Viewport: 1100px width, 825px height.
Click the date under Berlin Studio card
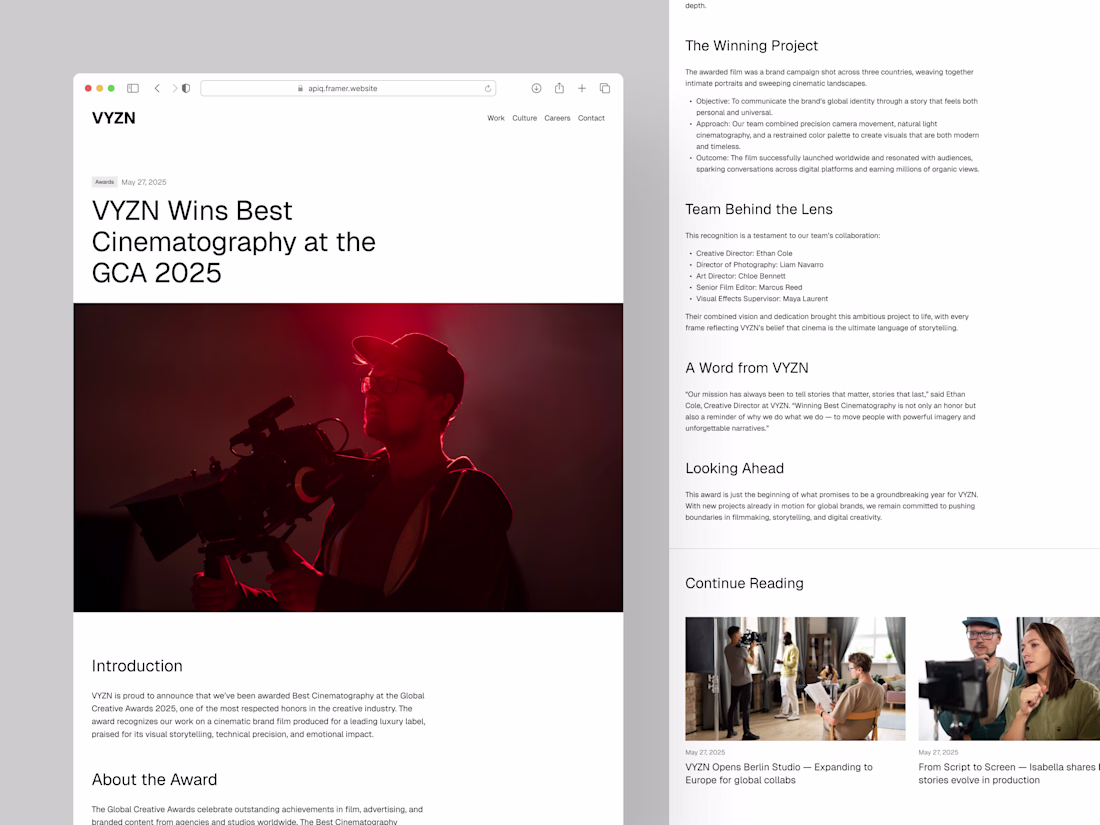(x=705, y=752)
